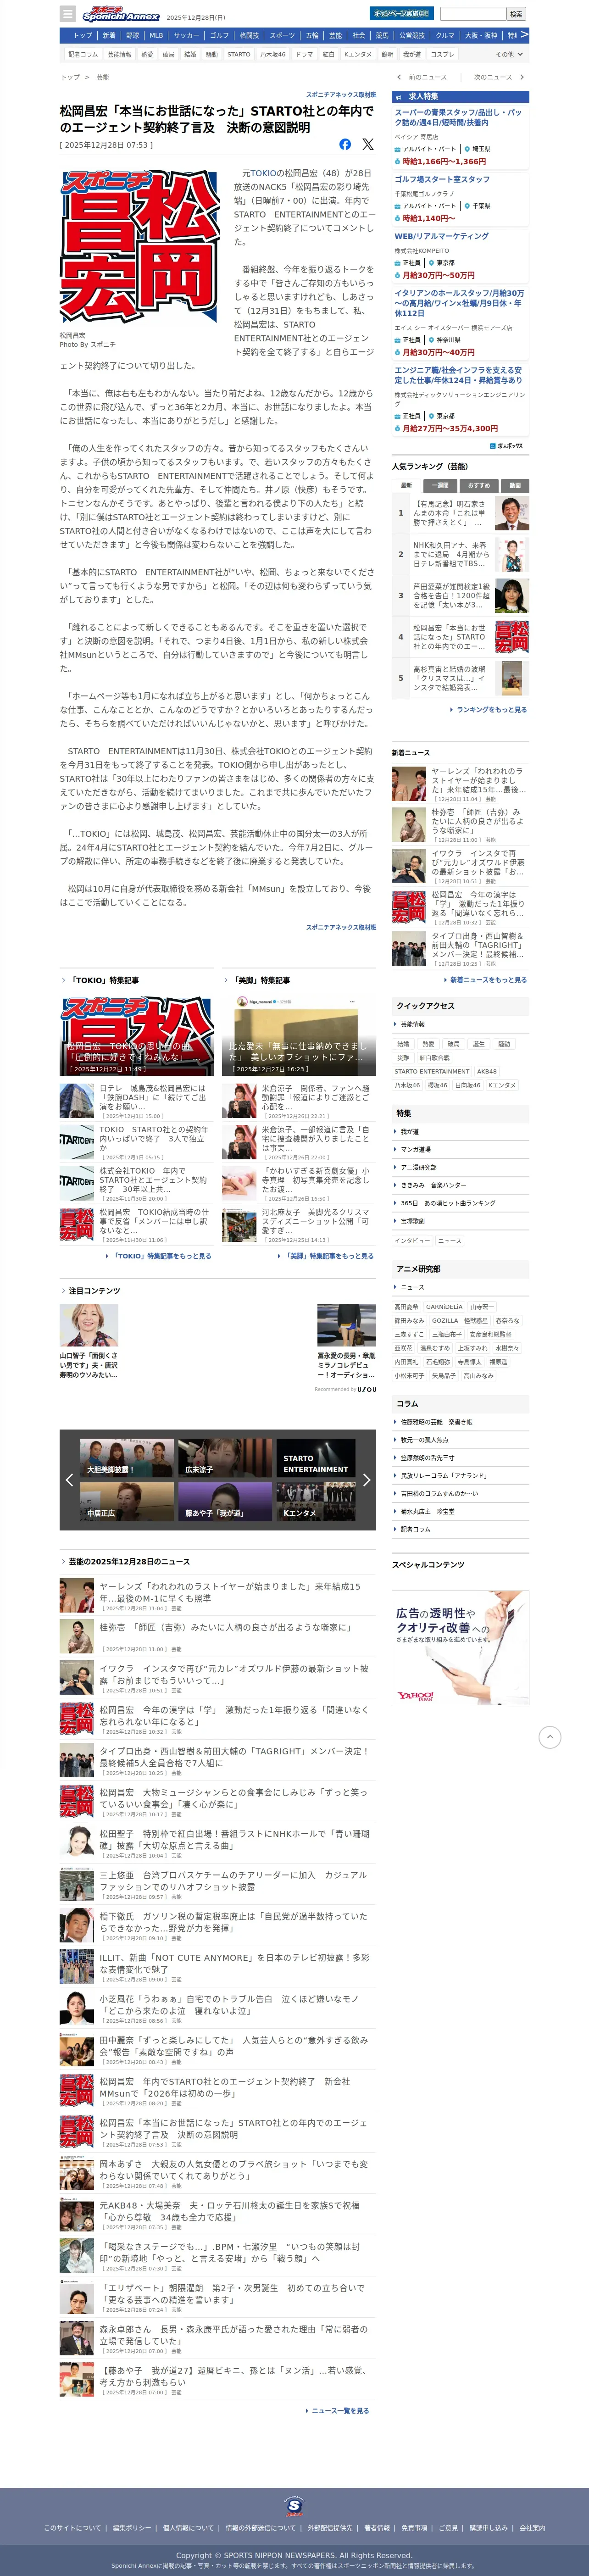Expand 特集 マンガ道場 item
Screen dimensions: 589x2576
point(460,1150)
